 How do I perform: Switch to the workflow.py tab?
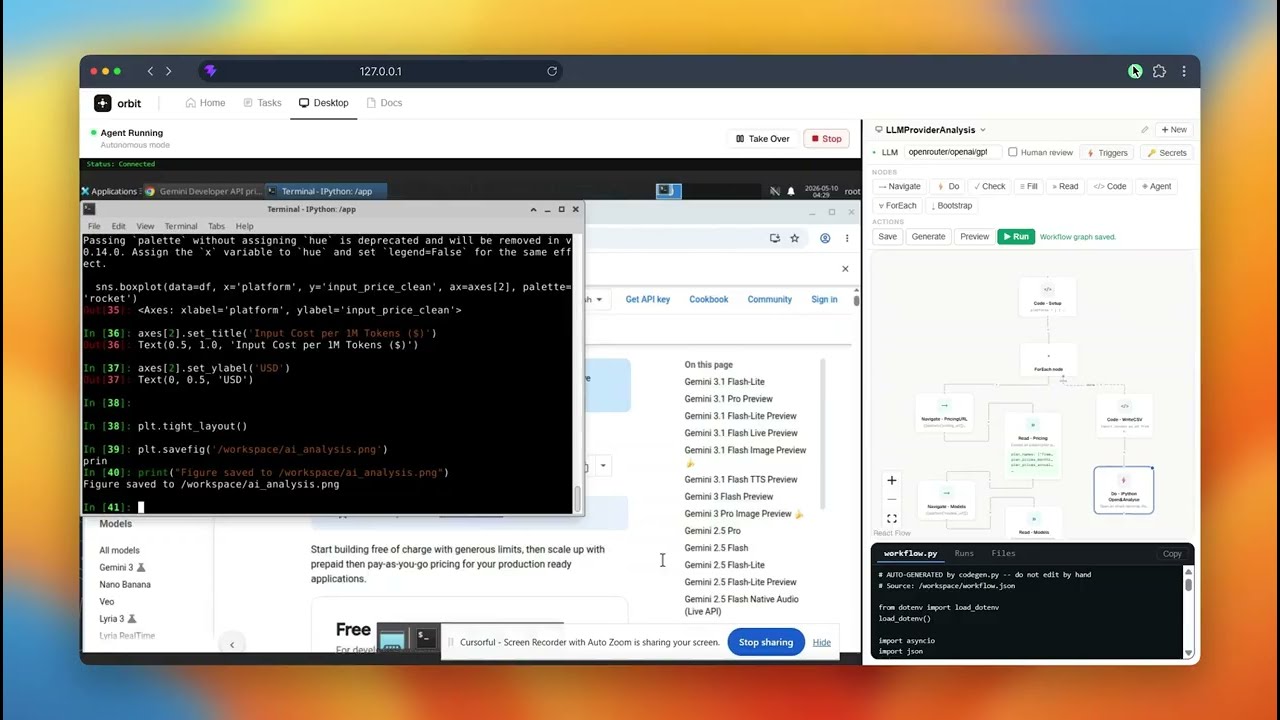click(x=910, y=553)
